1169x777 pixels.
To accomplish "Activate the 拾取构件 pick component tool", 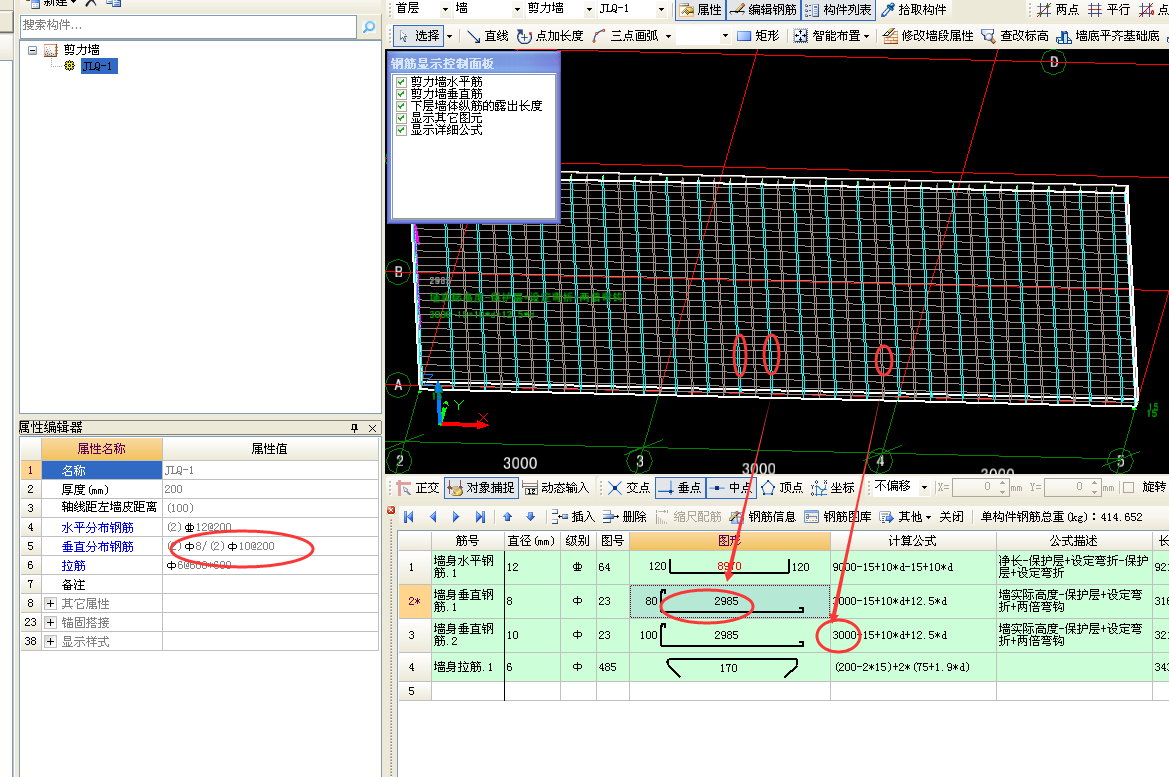I will [914, 10].
